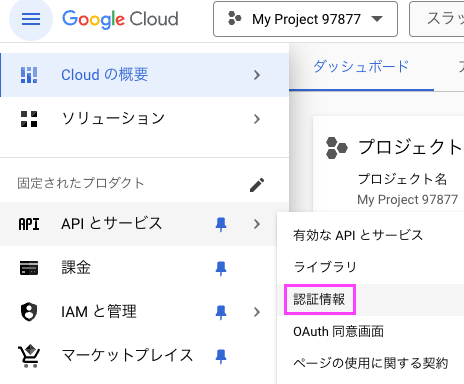Image resolution: width=464 pixels, height=384 pixels.
Task: Select 認証情報 from the submenu
Action: [x=319, y=299]
